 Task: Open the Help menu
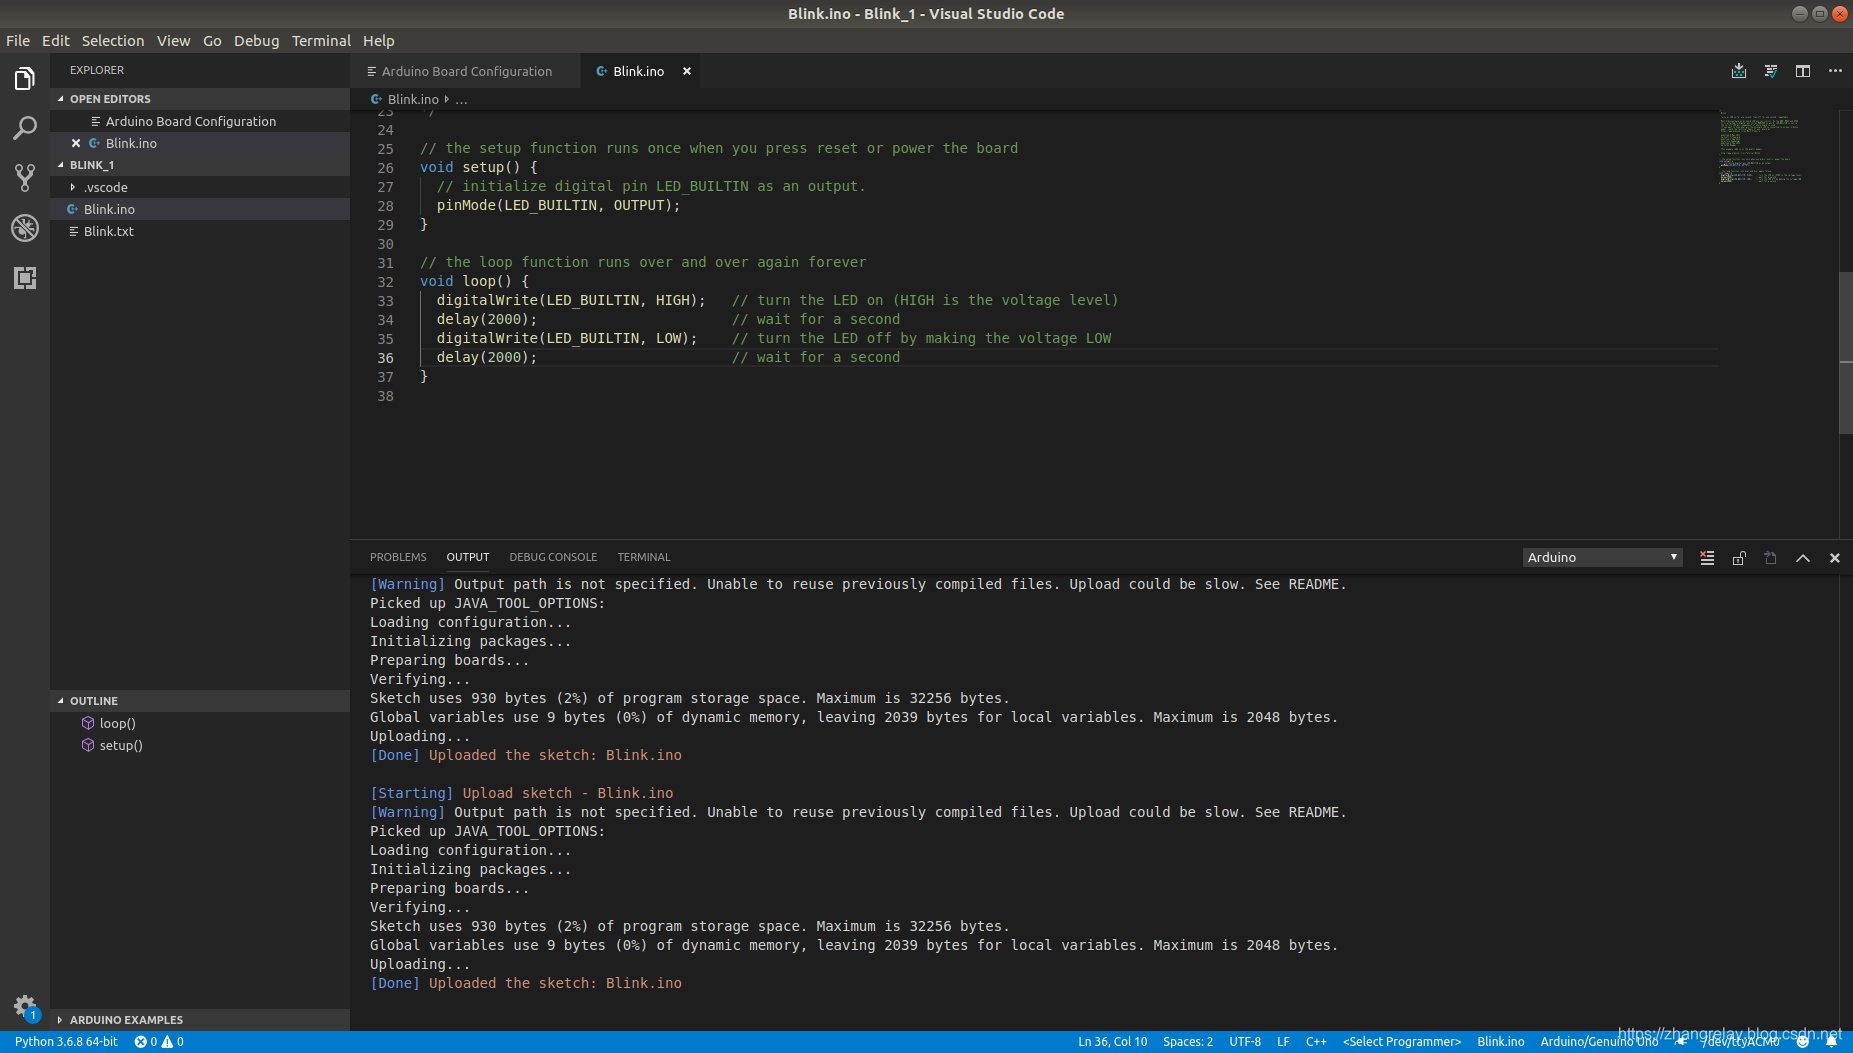pos(379,41)
